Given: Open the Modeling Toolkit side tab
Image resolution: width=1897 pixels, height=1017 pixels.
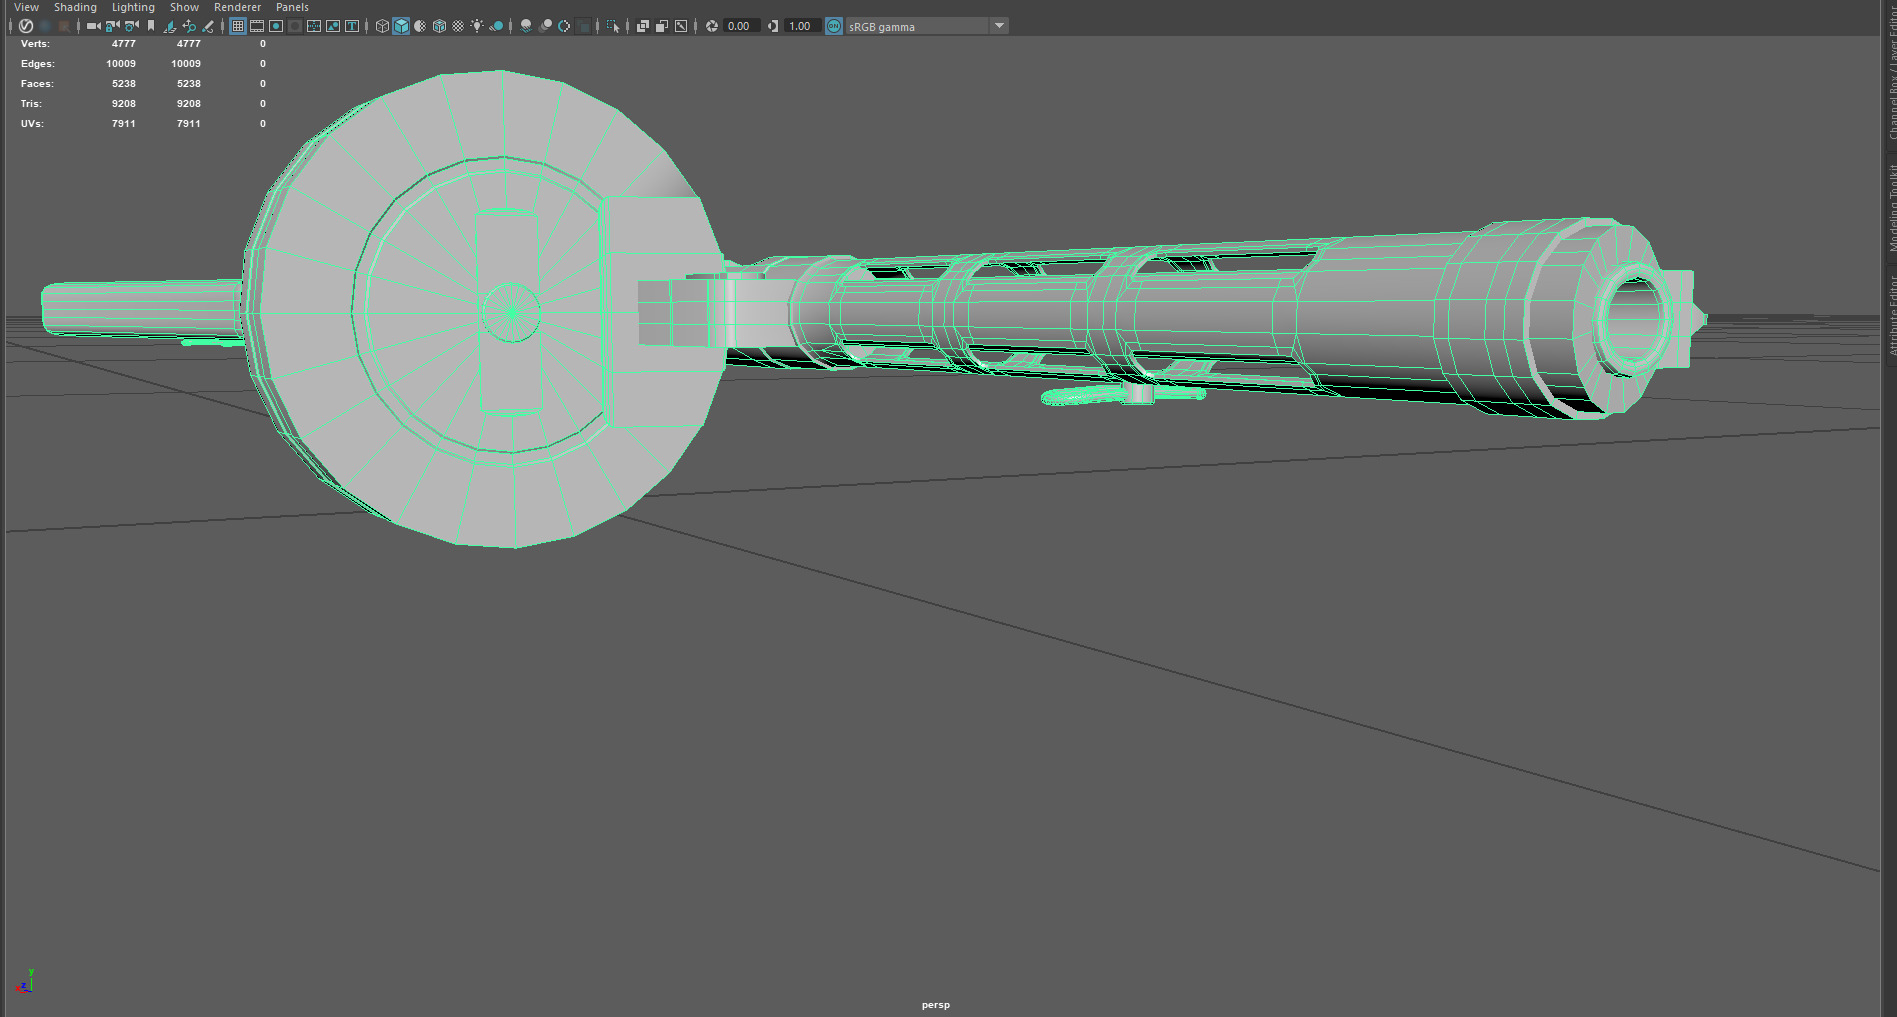Looking at the screenshot, I should [1891, 208].
